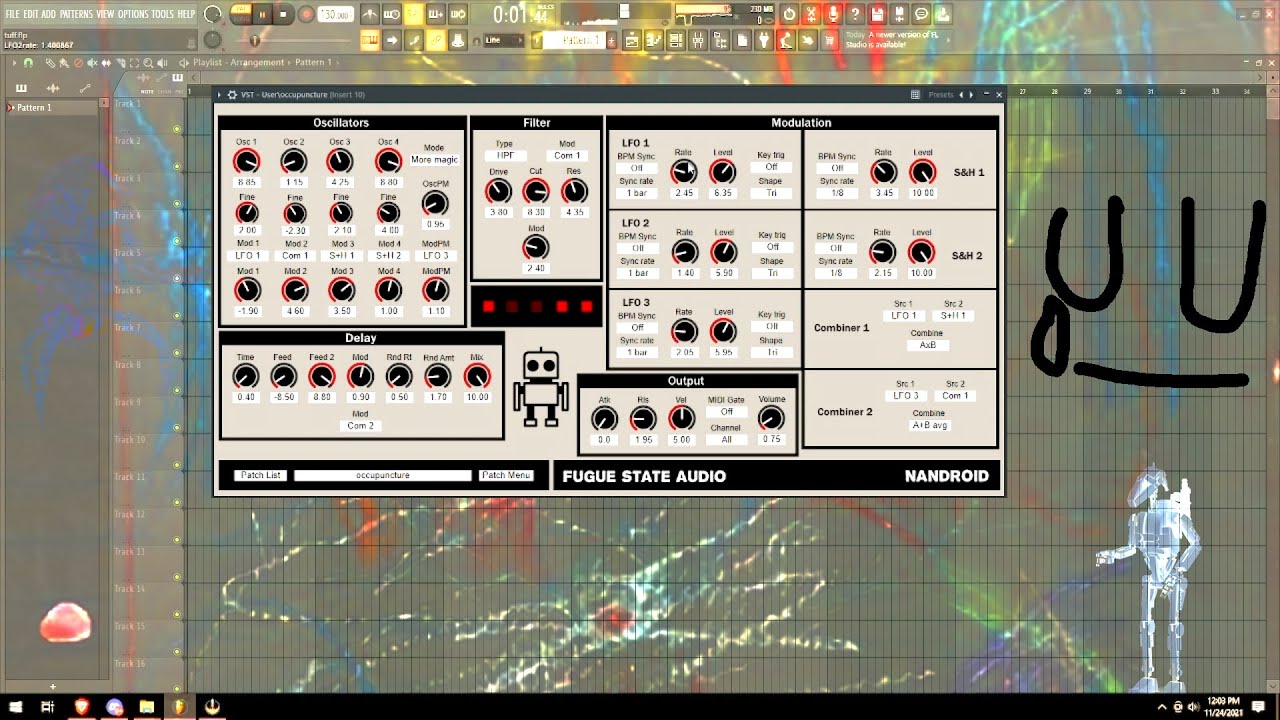
Task: Open Combiner 1 Combine dropdown 'AxB'
Action: pos(928,345)
